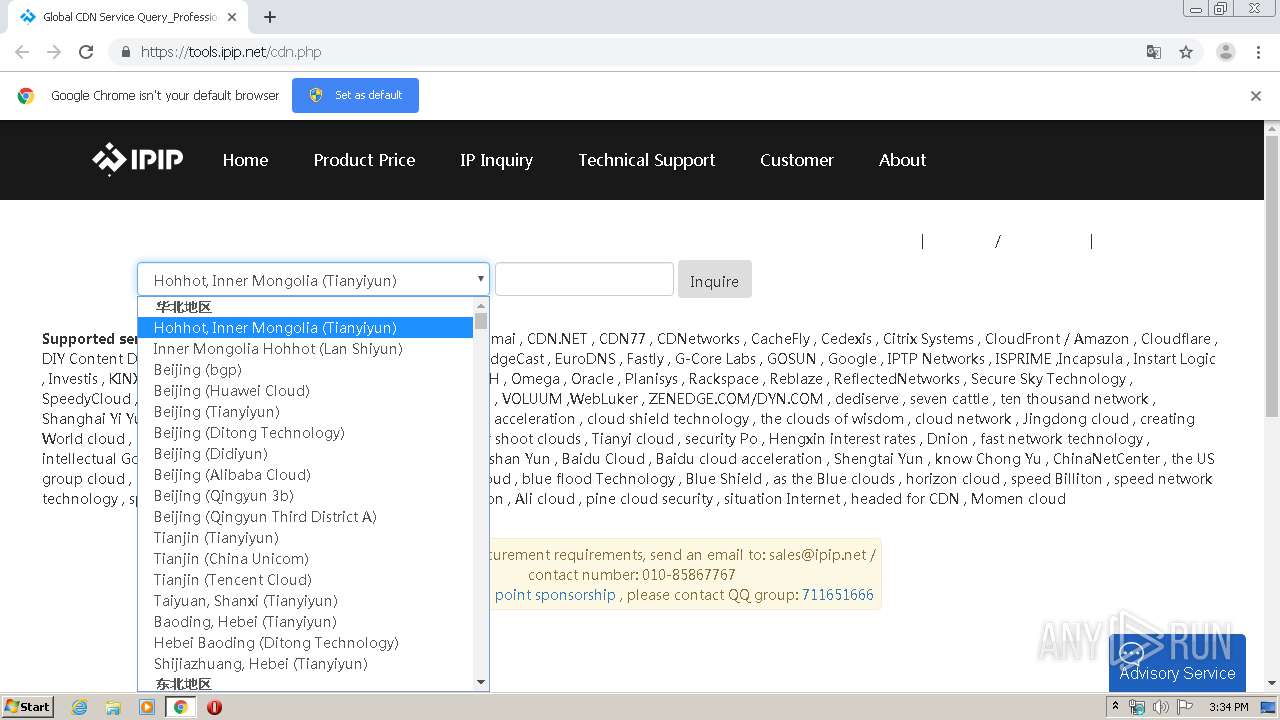This screenshot has height=720, width=1280.
Task: Select Beijing (Qingyun 3b) option
Action: (305, 495)
